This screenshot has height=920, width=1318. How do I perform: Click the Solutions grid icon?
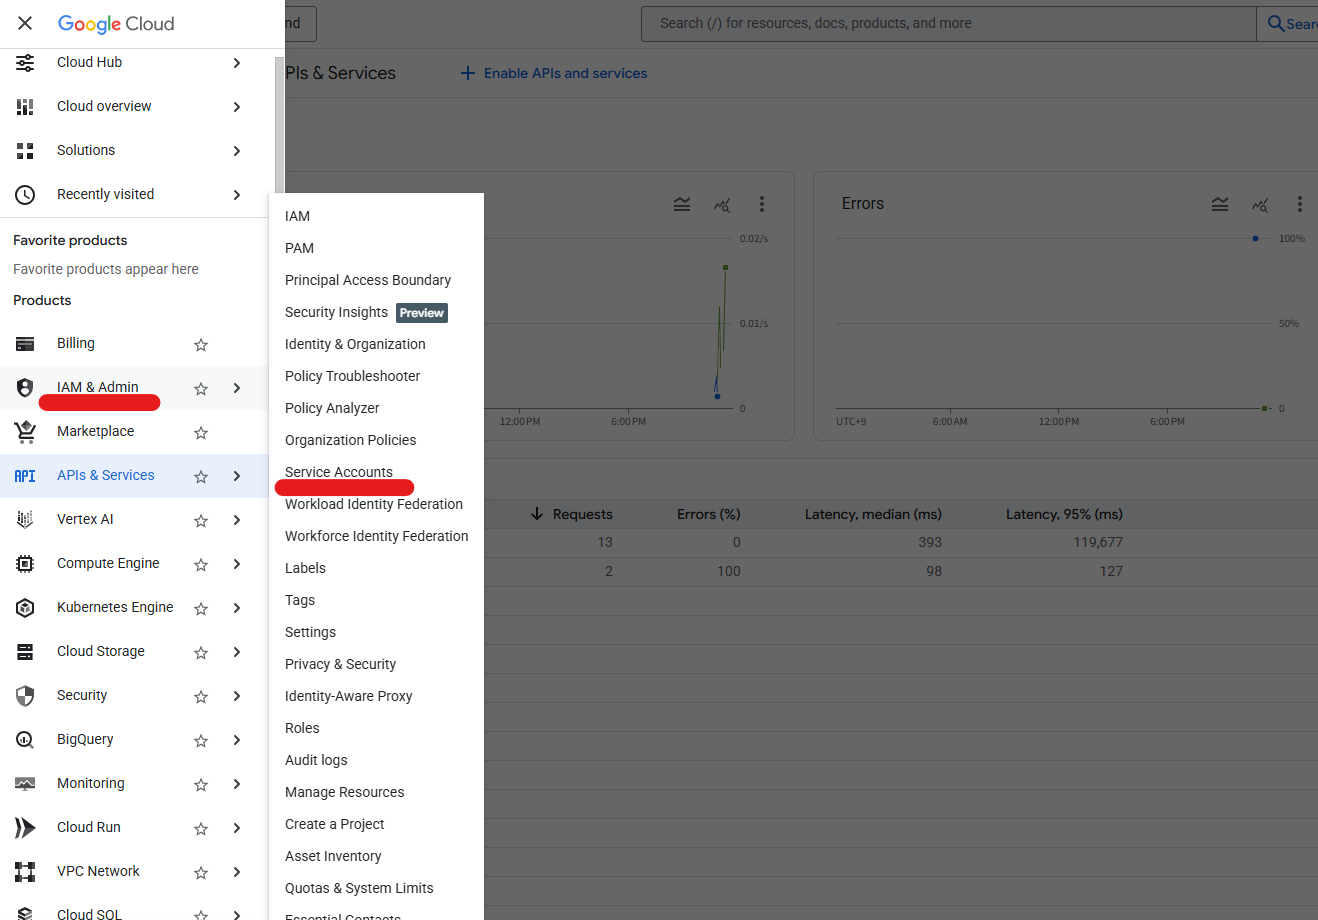pos(25,151)
